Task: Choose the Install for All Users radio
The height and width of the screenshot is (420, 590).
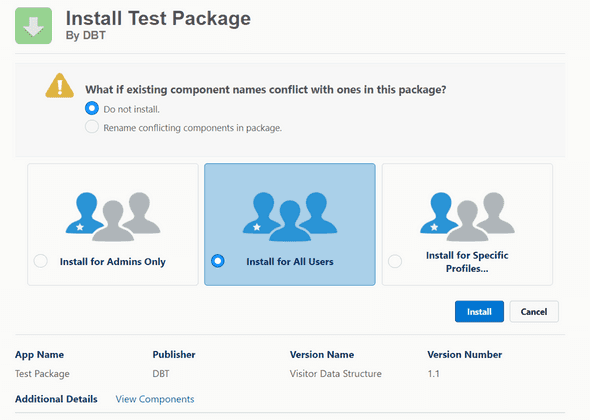Action: click(218, 261)
